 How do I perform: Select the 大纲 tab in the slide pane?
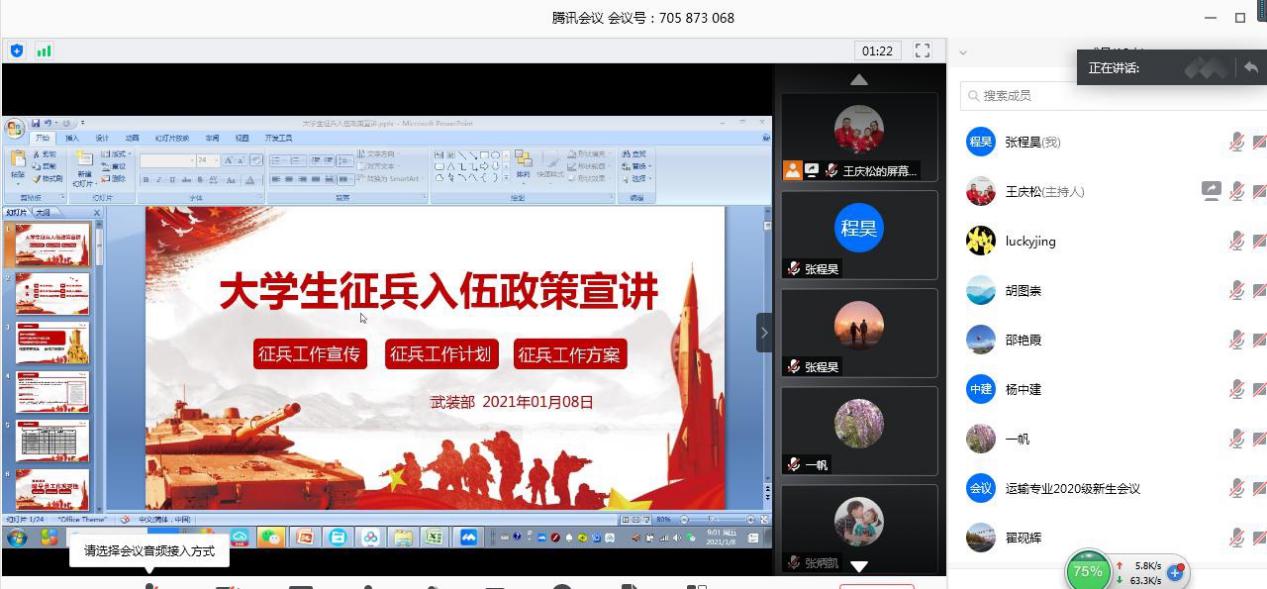point(43,213)
